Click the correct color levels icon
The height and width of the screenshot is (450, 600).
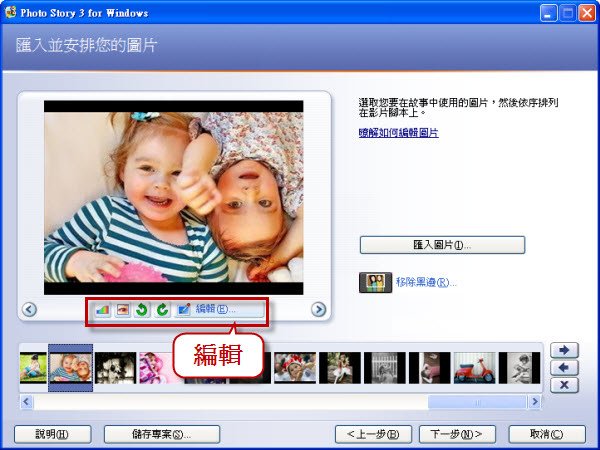click(x=103, y=310)
